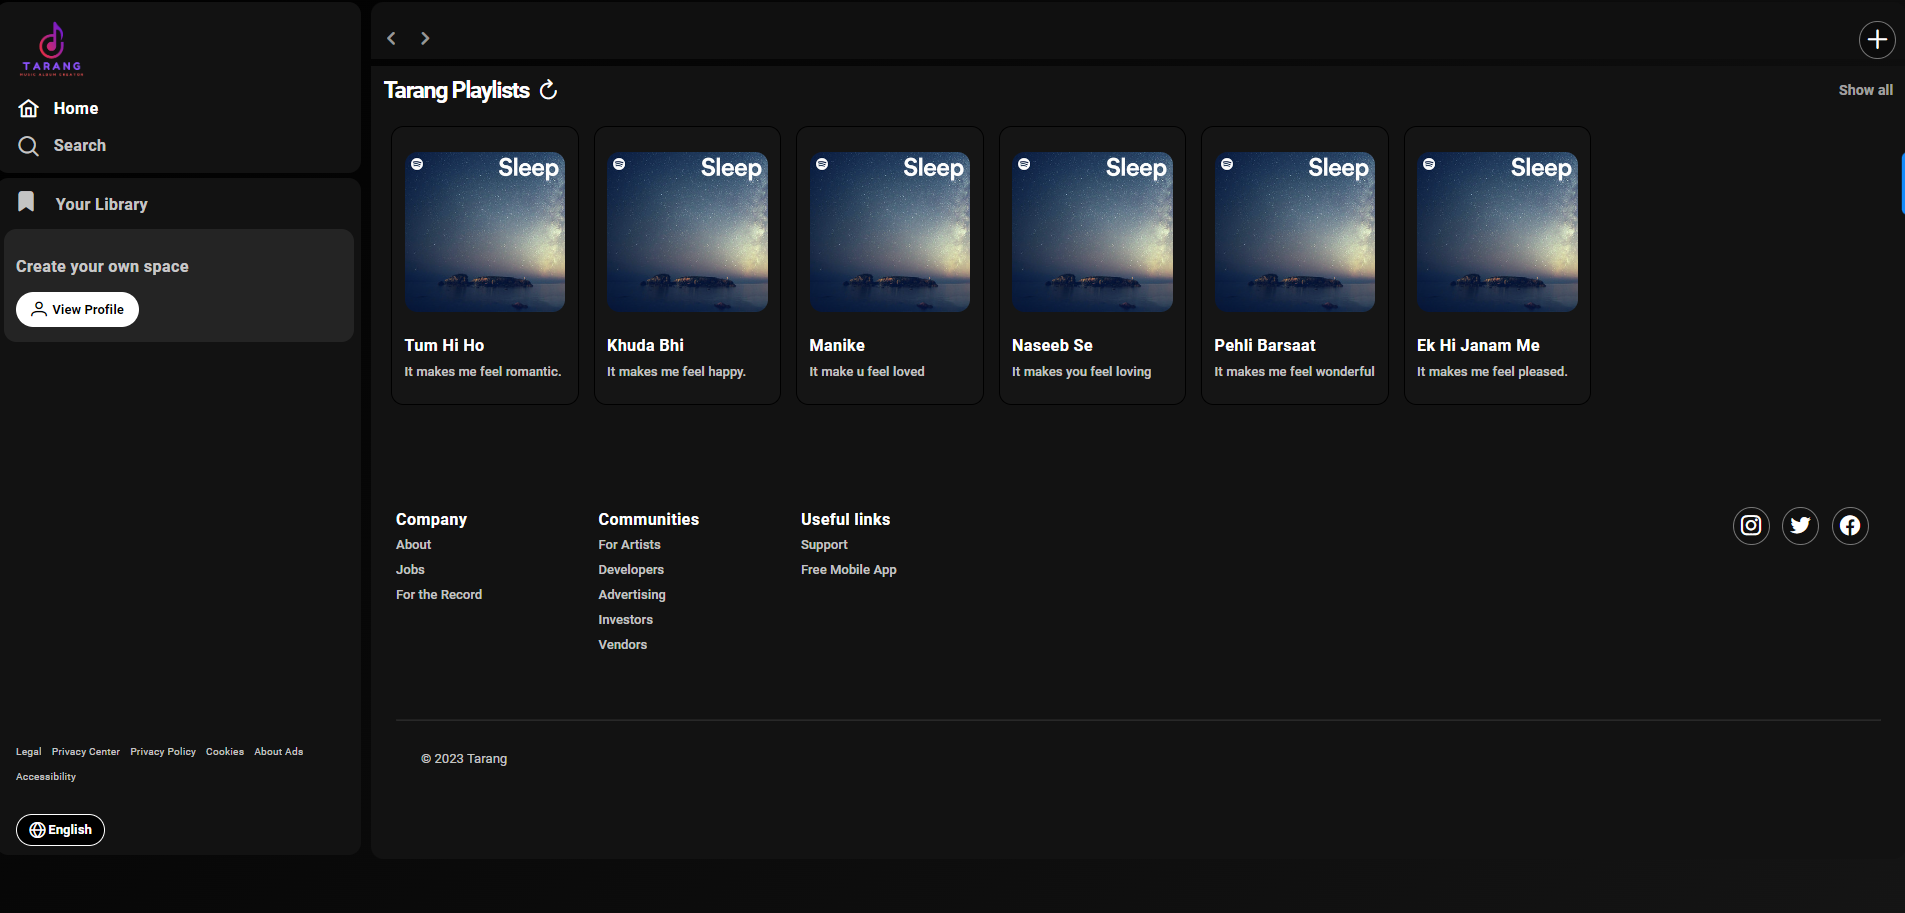The height and width of the screenshot is (913, 1905).
Task: Click the Legal footer link
Action: click(28, 752)
